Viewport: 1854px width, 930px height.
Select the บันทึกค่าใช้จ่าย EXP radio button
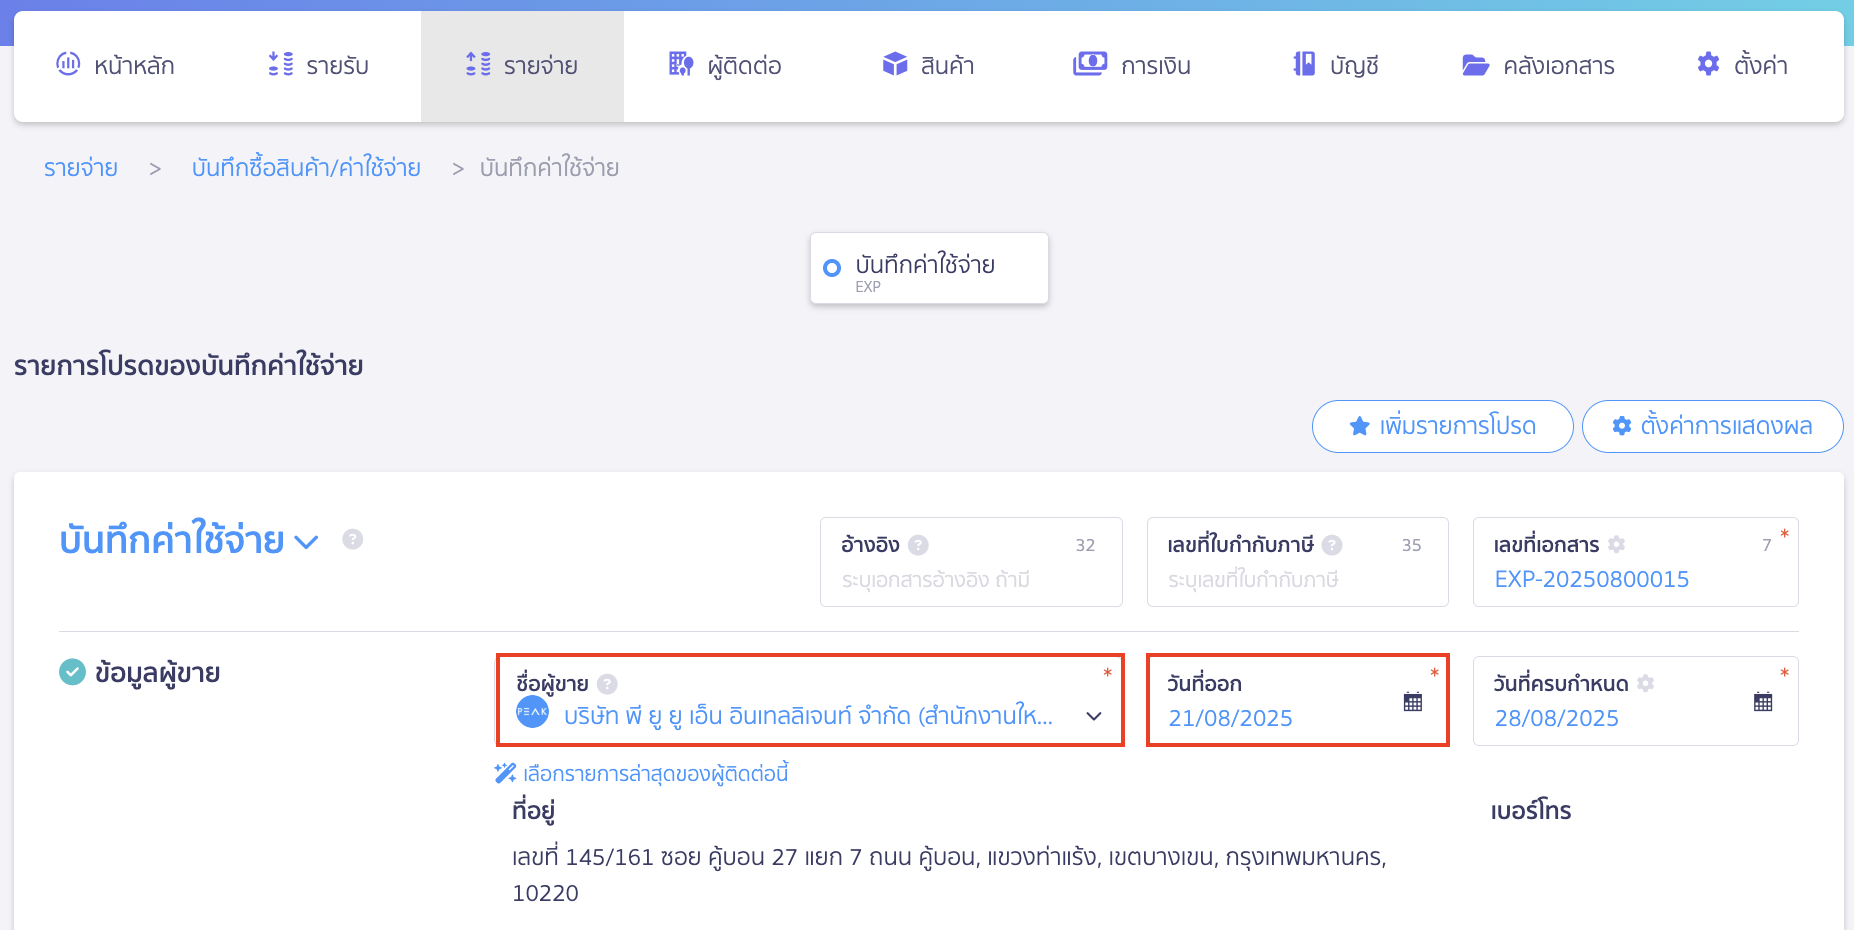pyautogui.click(x=831, y=267)
